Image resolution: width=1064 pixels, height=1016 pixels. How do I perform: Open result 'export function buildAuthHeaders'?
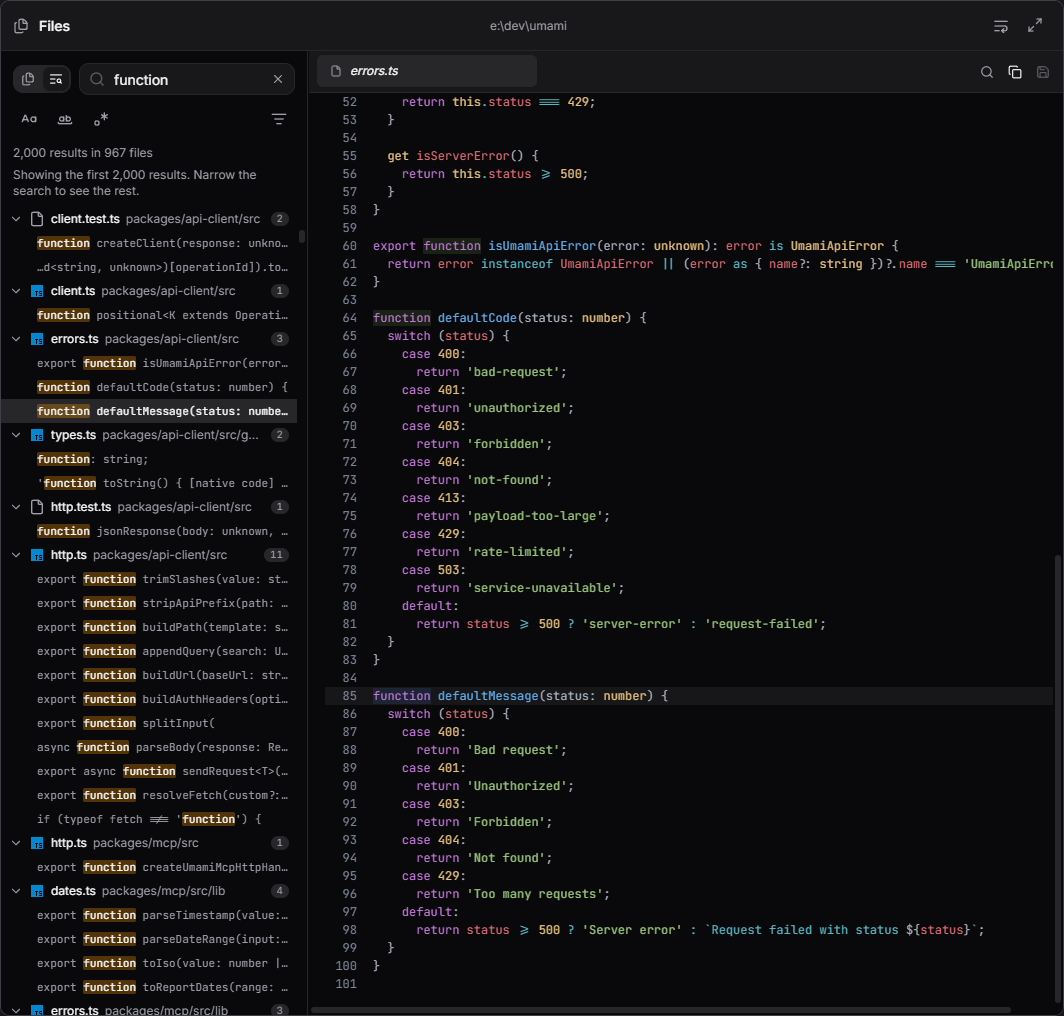149,699
